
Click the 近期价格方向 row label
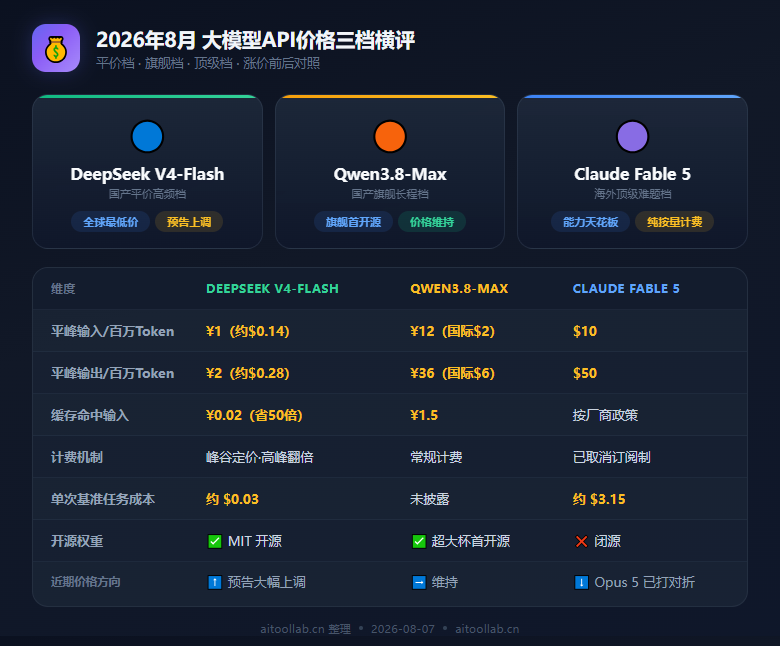86,582
